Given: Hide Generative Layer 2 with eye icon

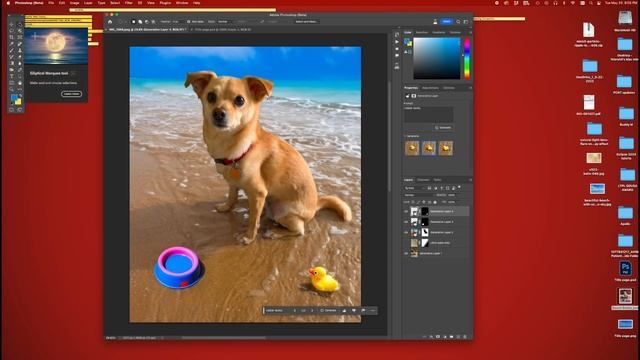Looking at the screenshot, I should point(406,233).
